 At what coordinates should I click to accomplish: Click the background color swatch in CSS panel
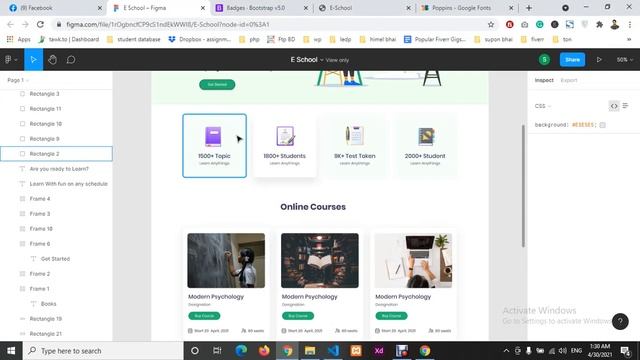pos(602,125)
